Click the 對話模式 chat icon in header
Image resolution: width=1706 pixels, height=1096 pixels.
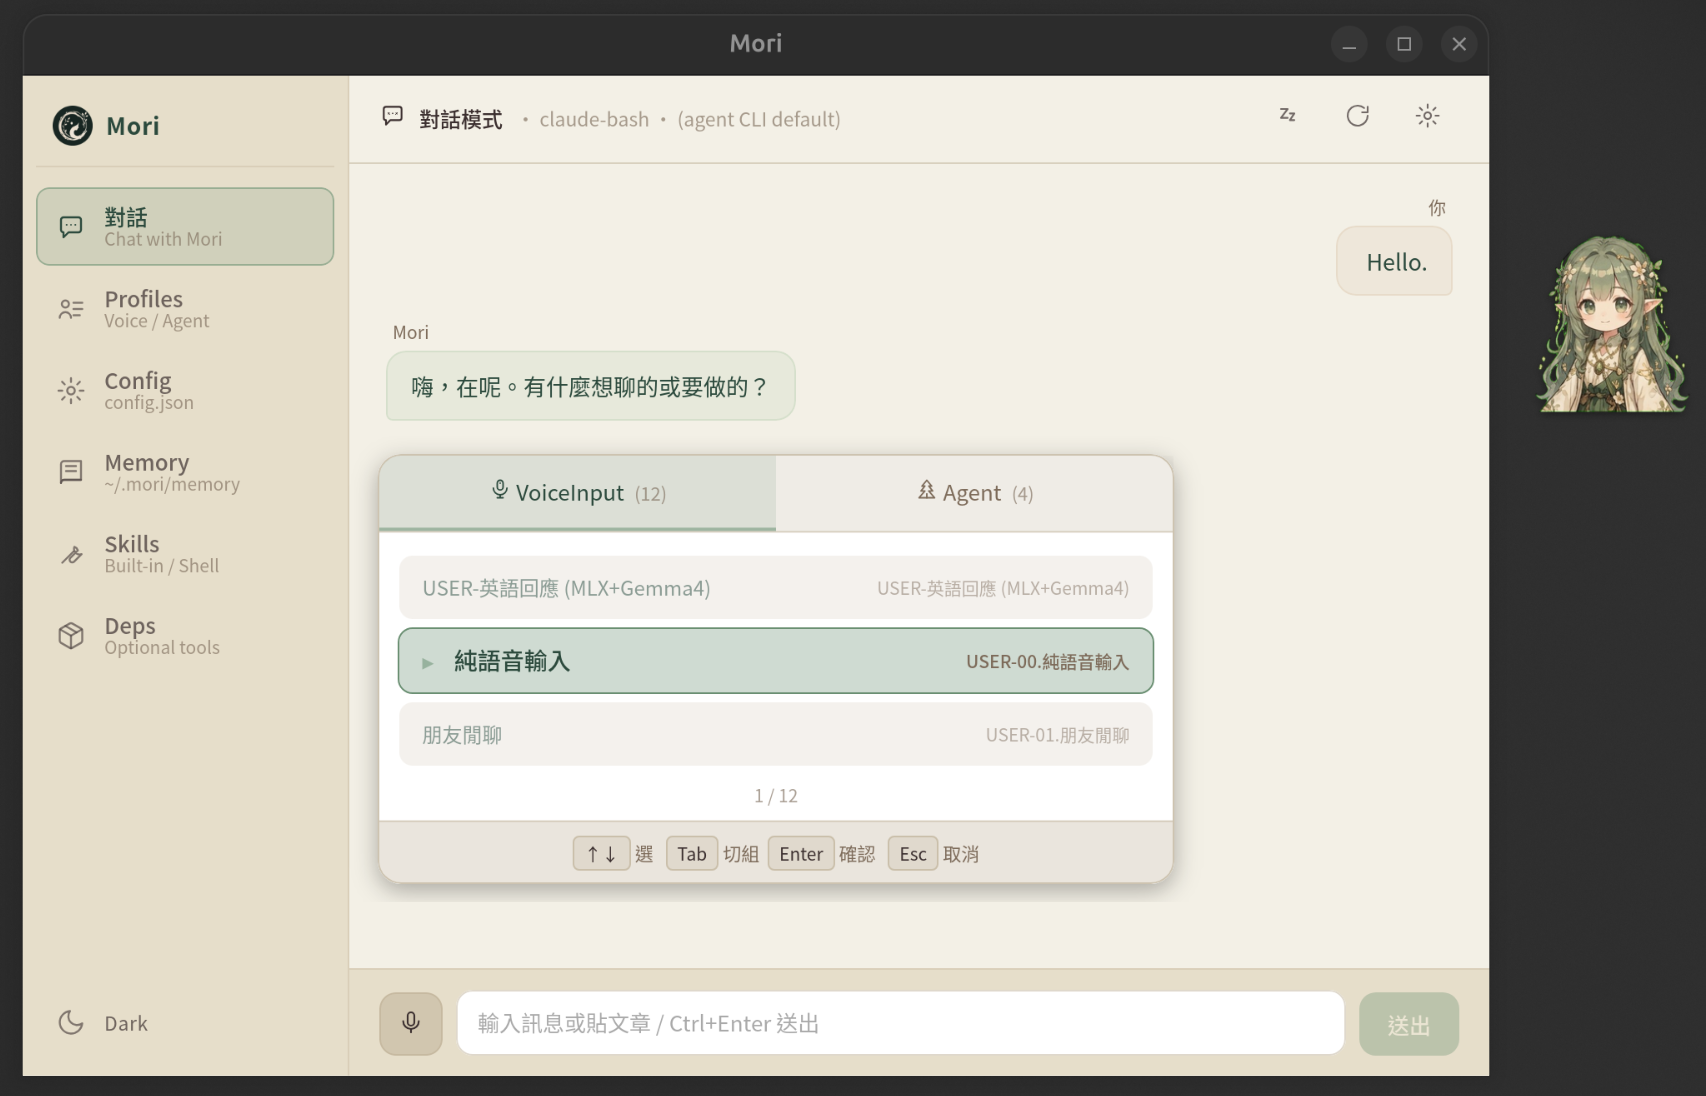393,116
